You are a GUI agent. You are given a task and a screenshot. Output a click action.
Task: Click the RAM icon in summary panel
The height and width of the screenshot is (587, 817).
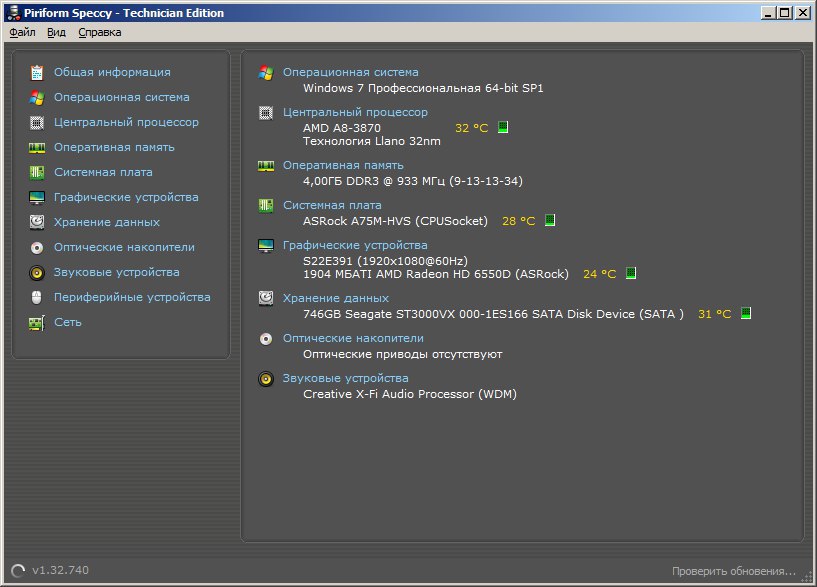(x=266, y=166)
